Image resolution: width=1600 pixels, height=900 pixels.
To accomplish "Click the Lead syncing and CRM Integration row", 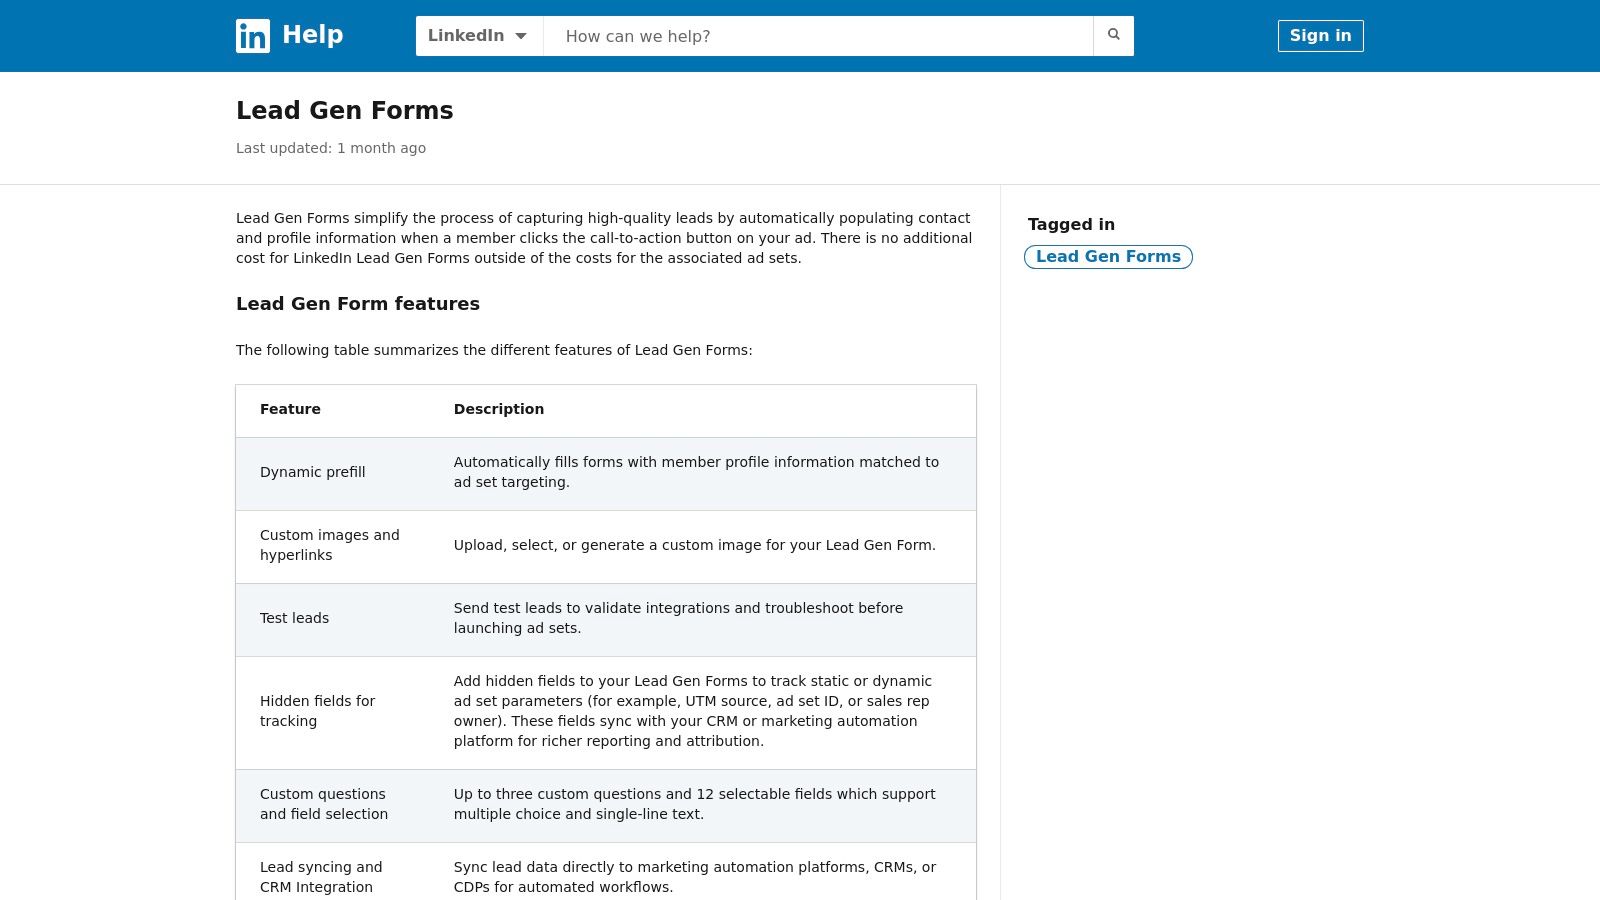I will point(321,877).
